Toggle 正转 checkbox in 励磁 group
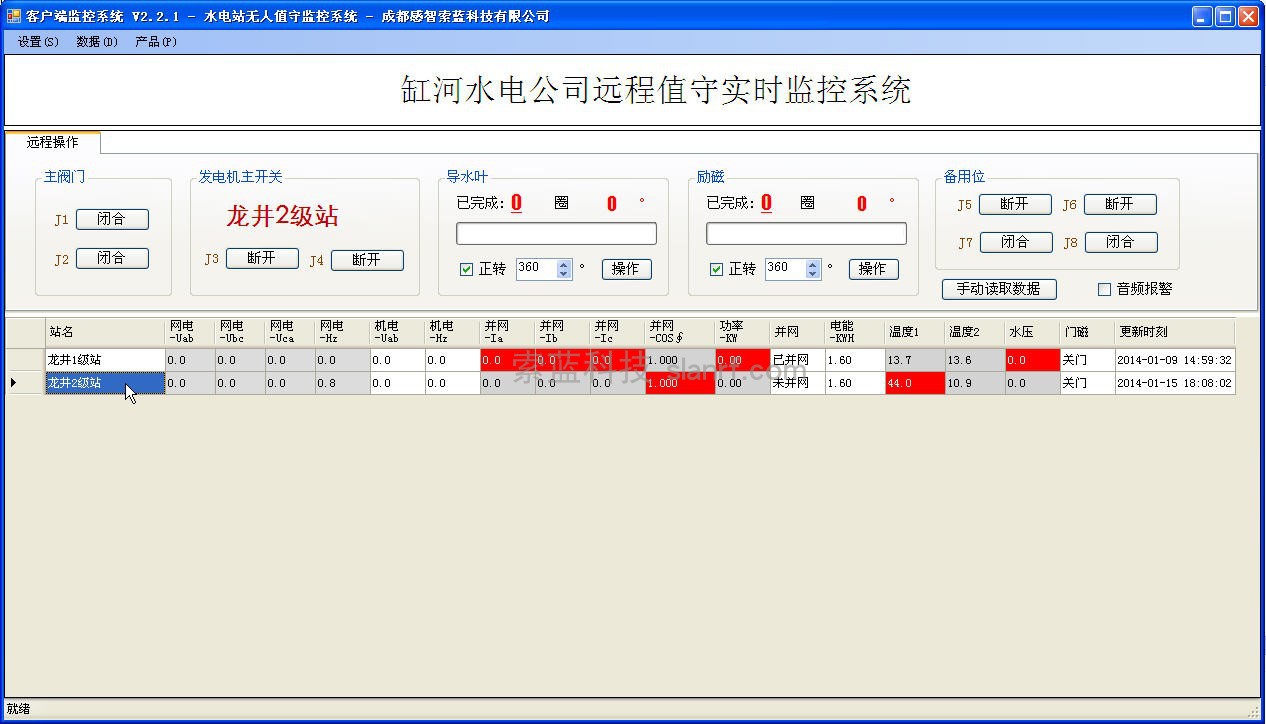The width and height of the screenshot is (1266, 724). pos(716,269)
